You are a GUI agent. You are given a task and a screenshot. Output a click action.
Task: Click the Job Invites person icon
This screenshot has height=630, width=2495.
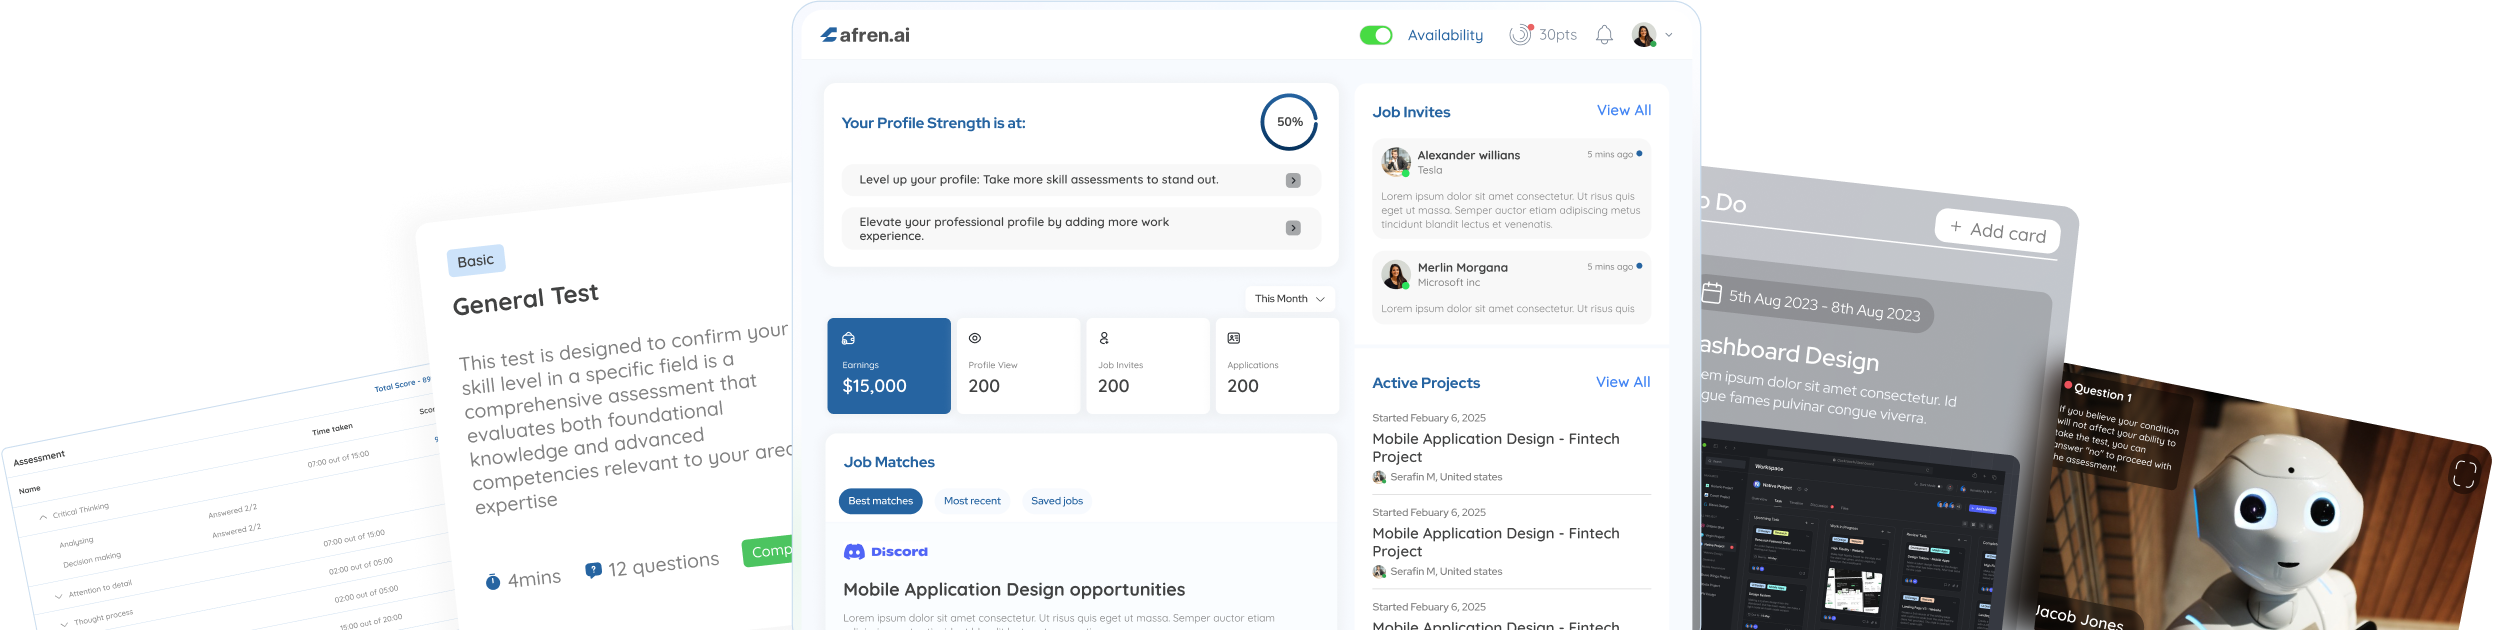[x=1104, y=338]
